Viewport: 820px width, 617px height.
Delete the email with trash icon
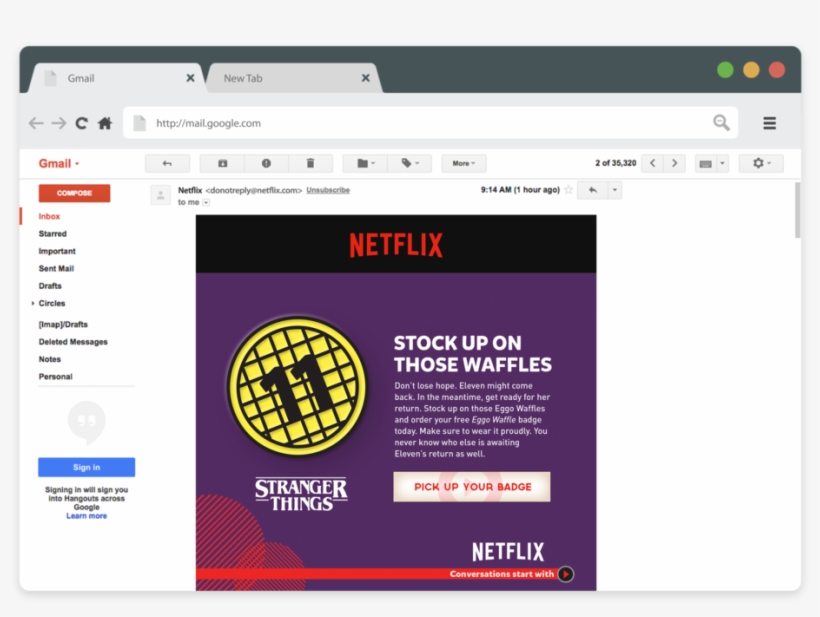coord(310,164)
